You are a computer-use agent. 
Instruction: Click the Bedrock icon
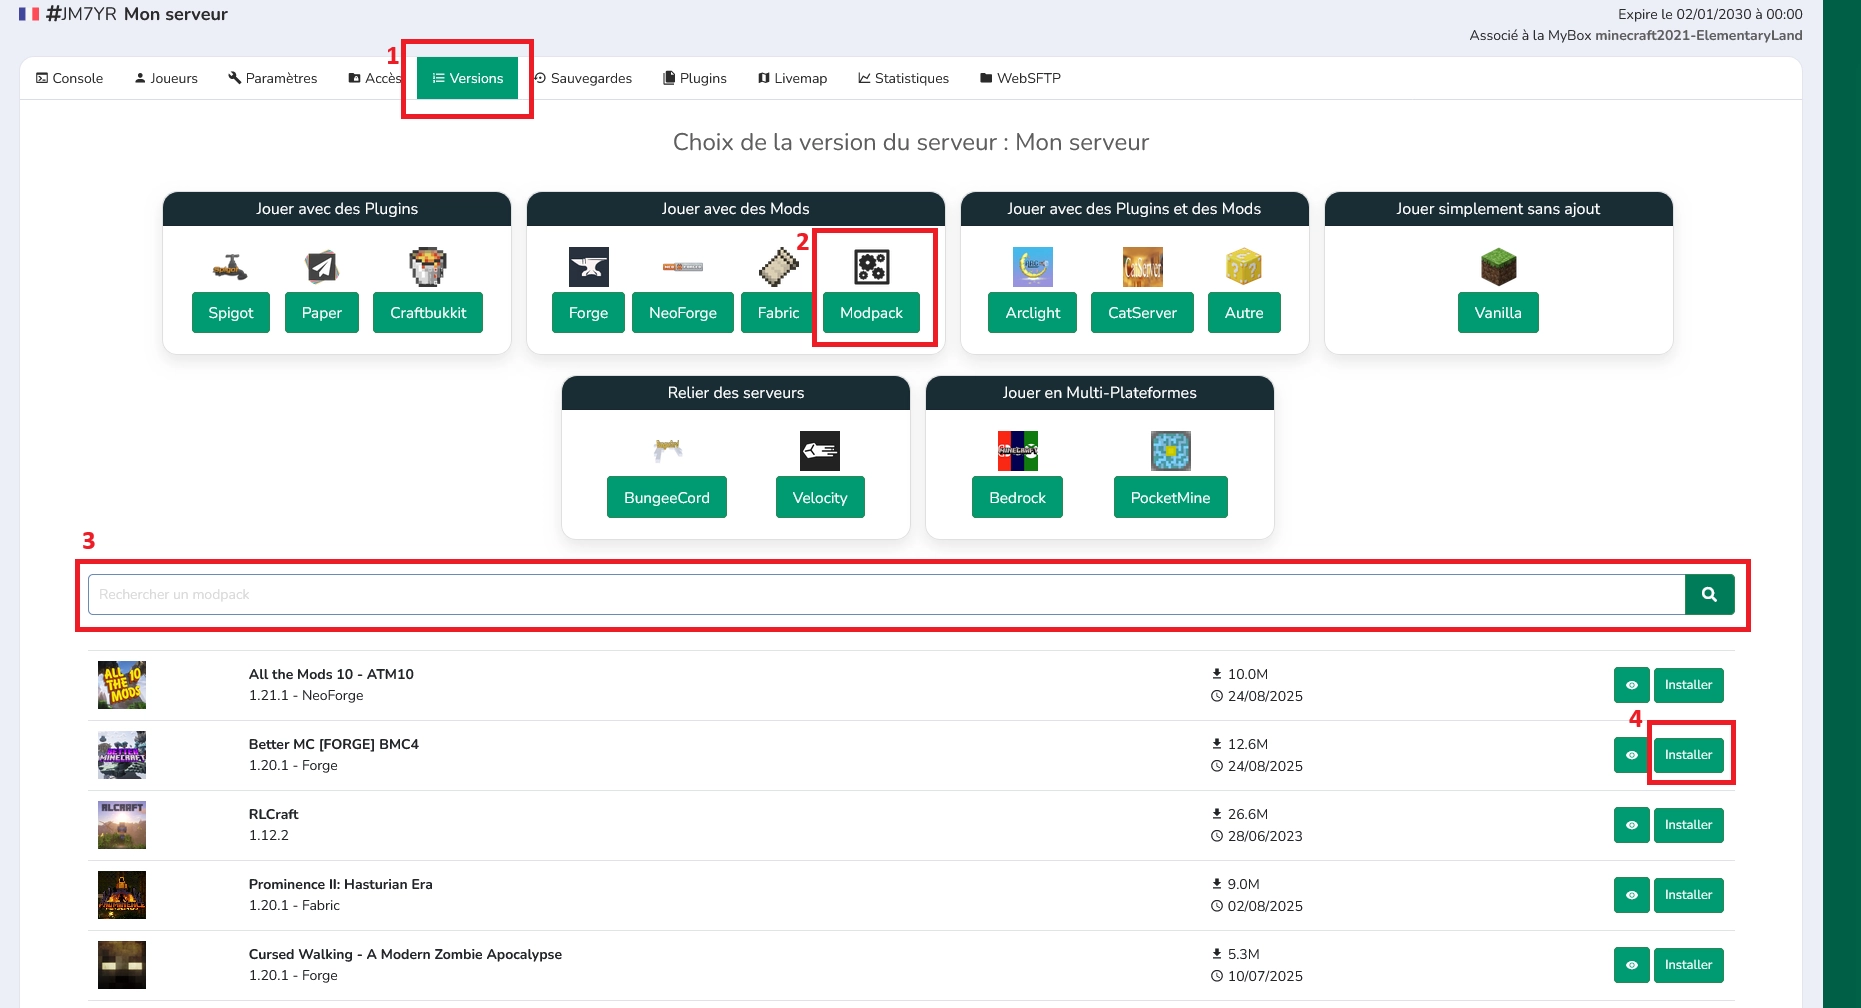tap(1018, 451)
